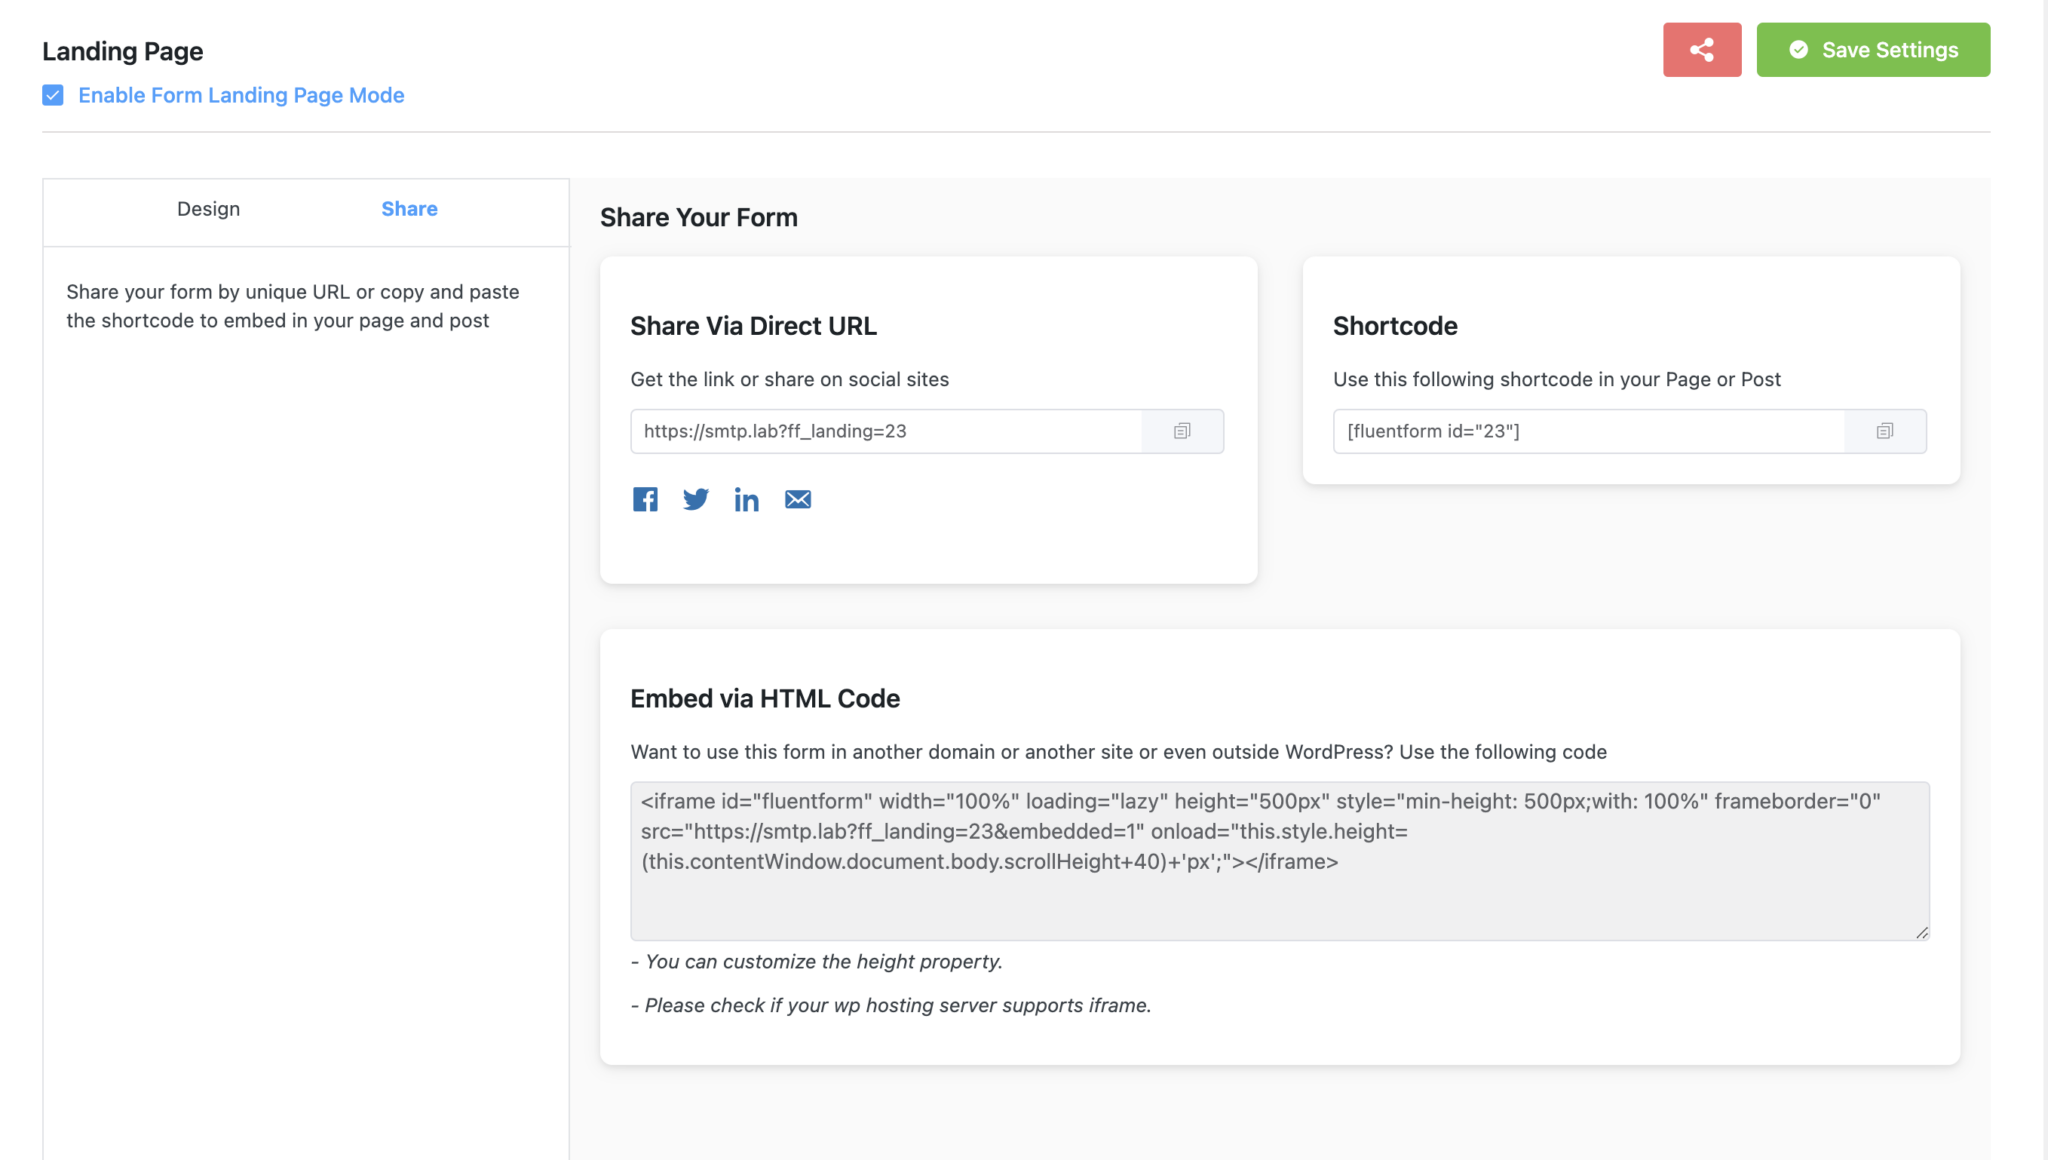Image resolution: width=2048 pixels, height=1160 pixels.
Task: Click the Enable Form Landing Page Mode link
Action: point(241,95)
